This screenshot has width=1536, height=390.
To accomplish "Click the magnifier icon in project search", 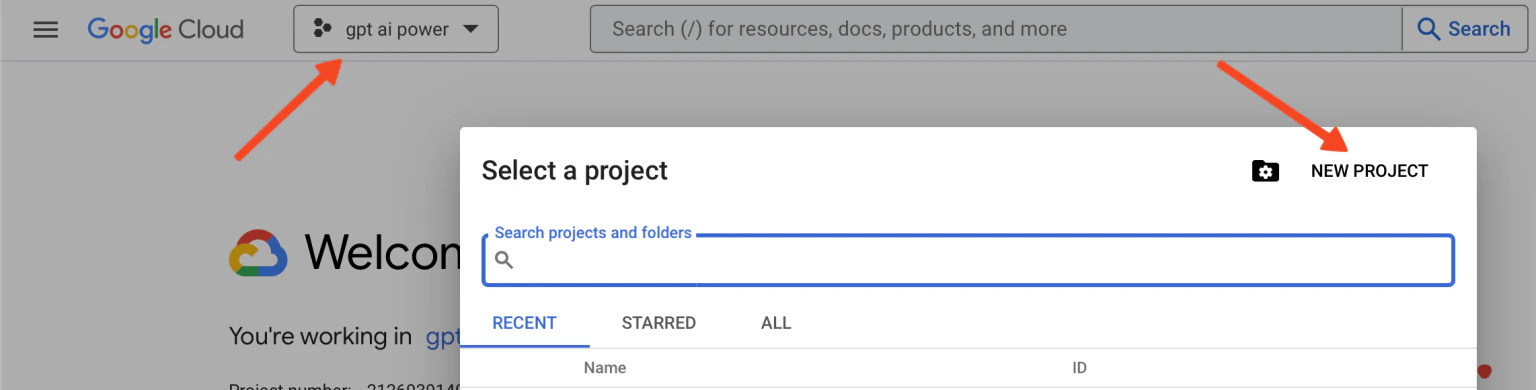I will (504, 261).
